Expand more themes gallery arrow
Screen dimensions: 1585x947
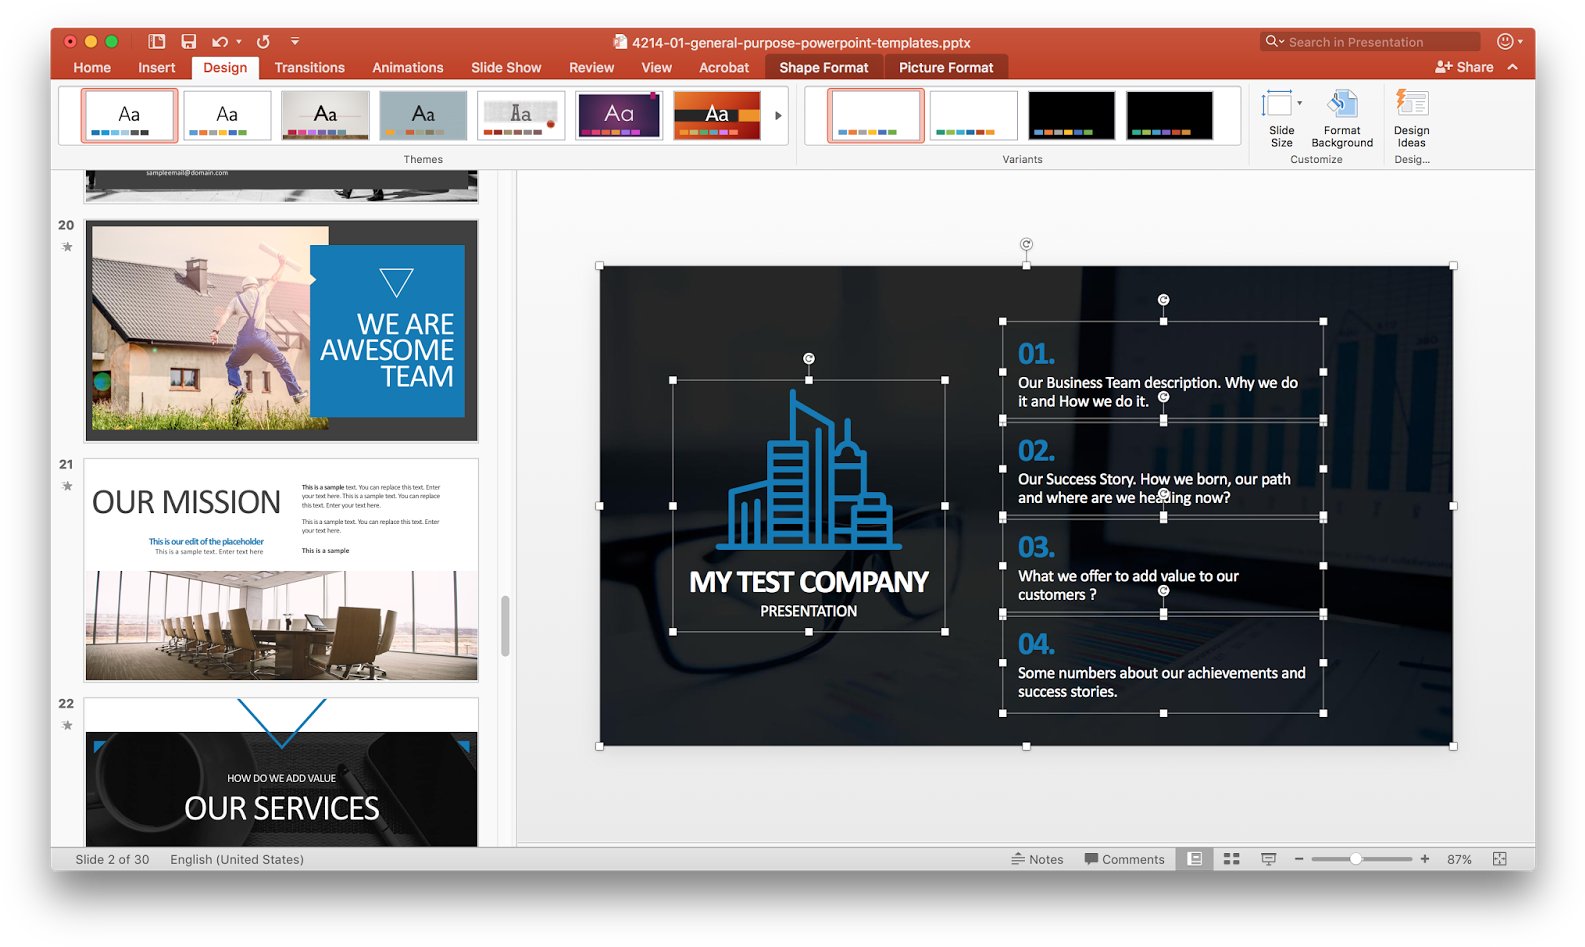[x=778, y=116]
